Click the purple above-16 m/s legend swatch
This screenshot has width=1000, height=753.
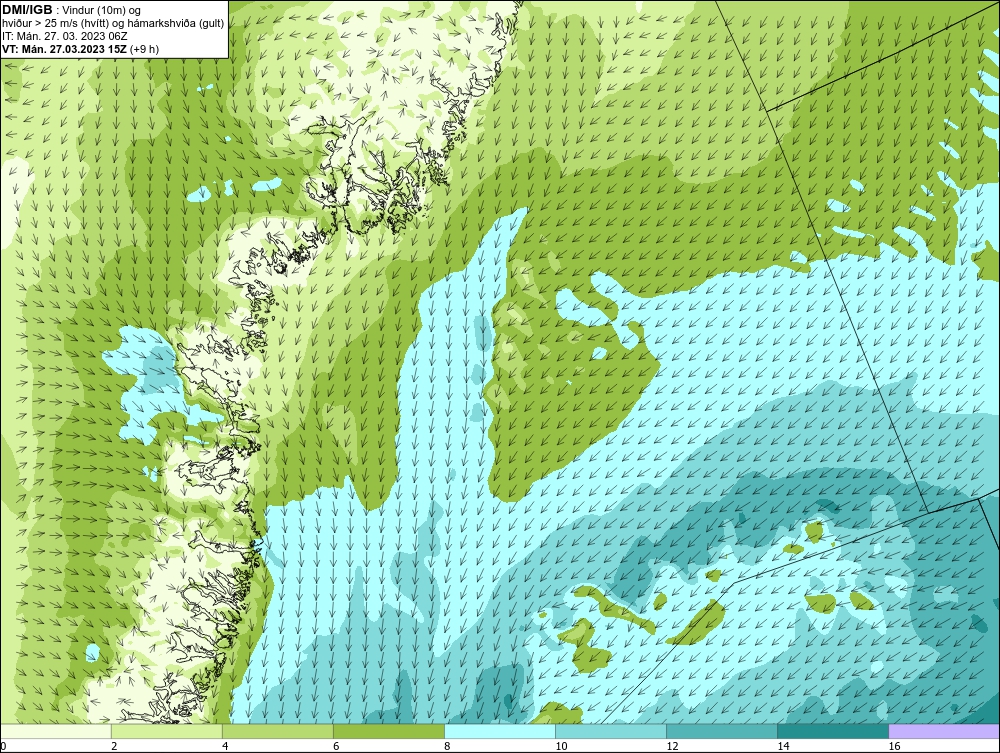point(944,731)
